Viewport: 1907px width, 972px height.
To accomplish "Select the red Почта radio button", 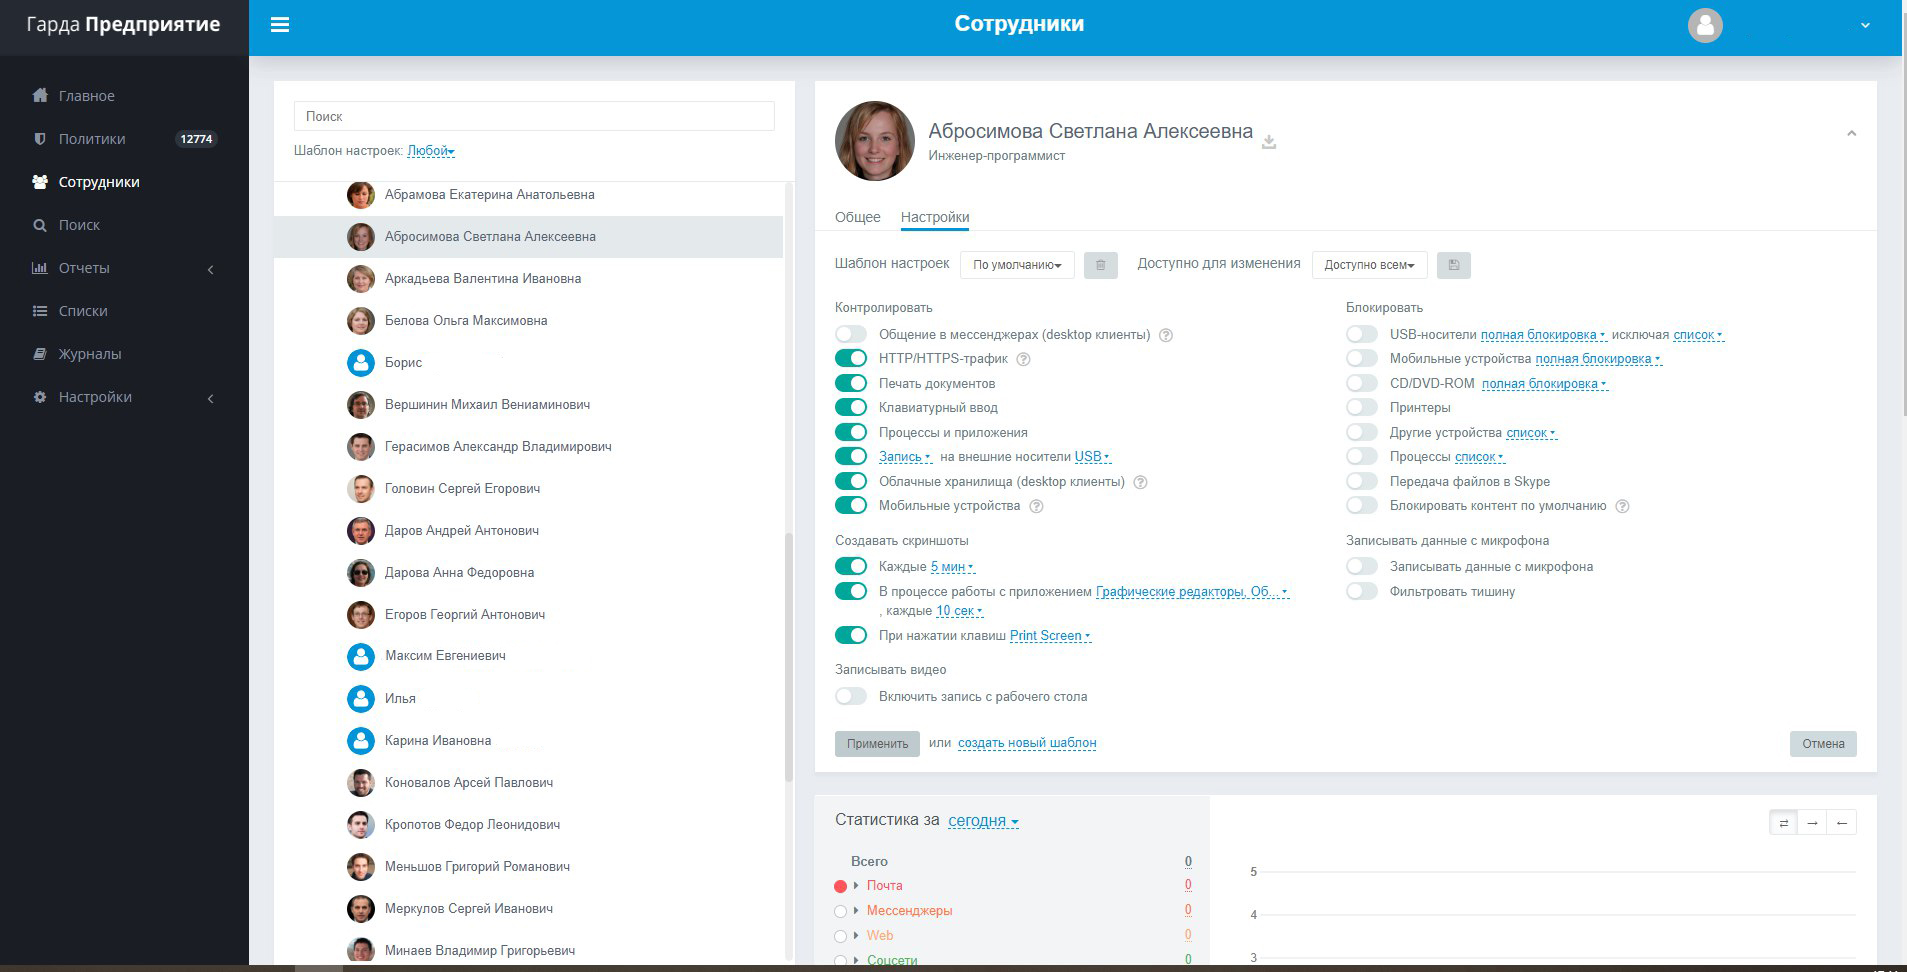I will pos(840,886).
